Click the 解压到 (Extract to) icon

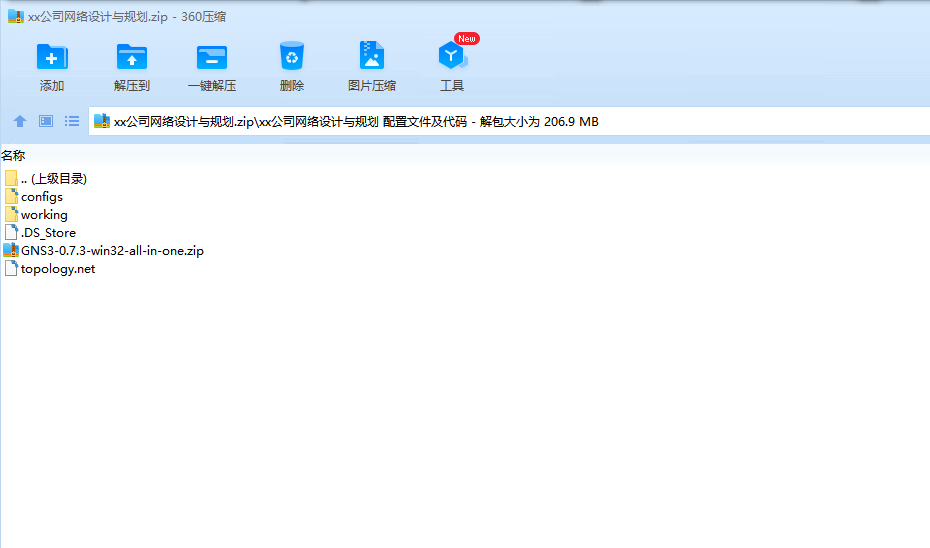pyautogui.click(x=132, y=58)
